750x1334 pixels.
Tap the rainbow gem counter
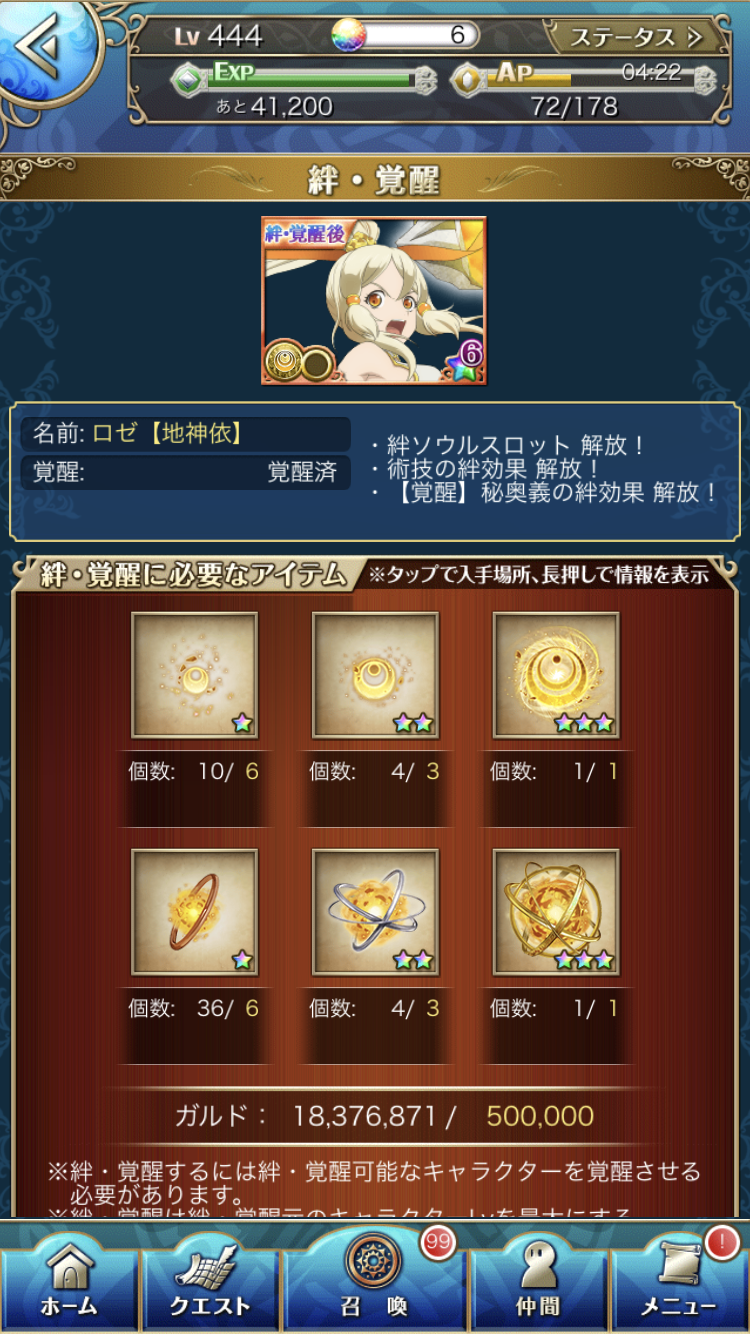405,36
